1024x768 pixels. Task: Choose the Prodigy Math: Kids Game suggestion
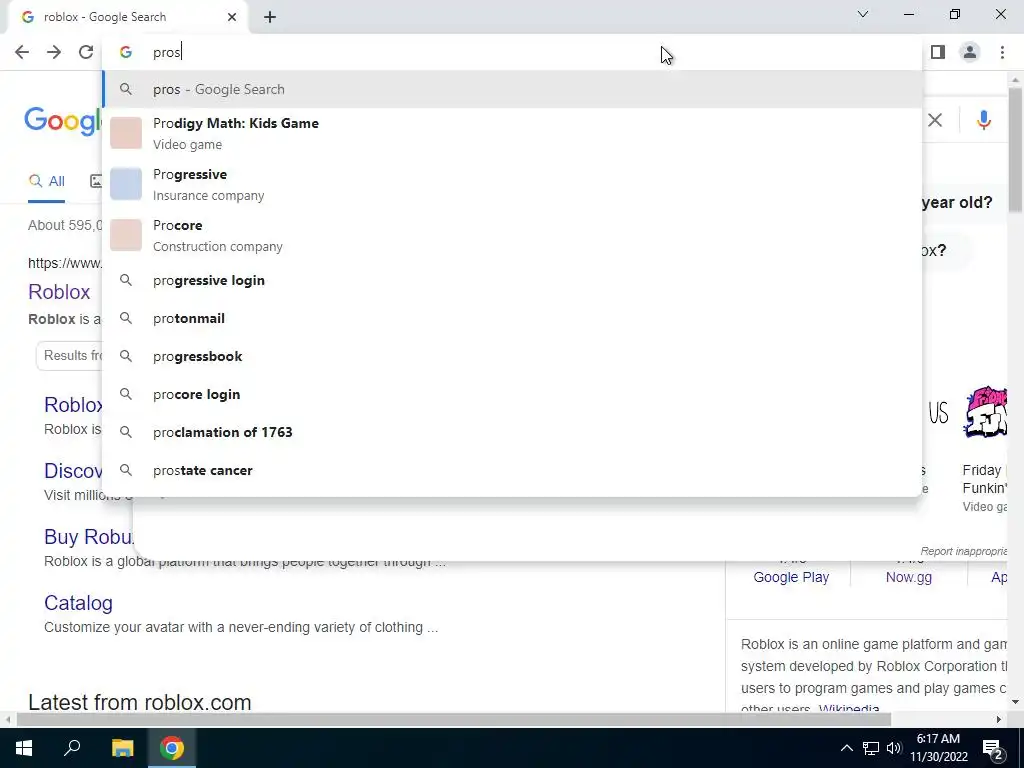(512, 133)
